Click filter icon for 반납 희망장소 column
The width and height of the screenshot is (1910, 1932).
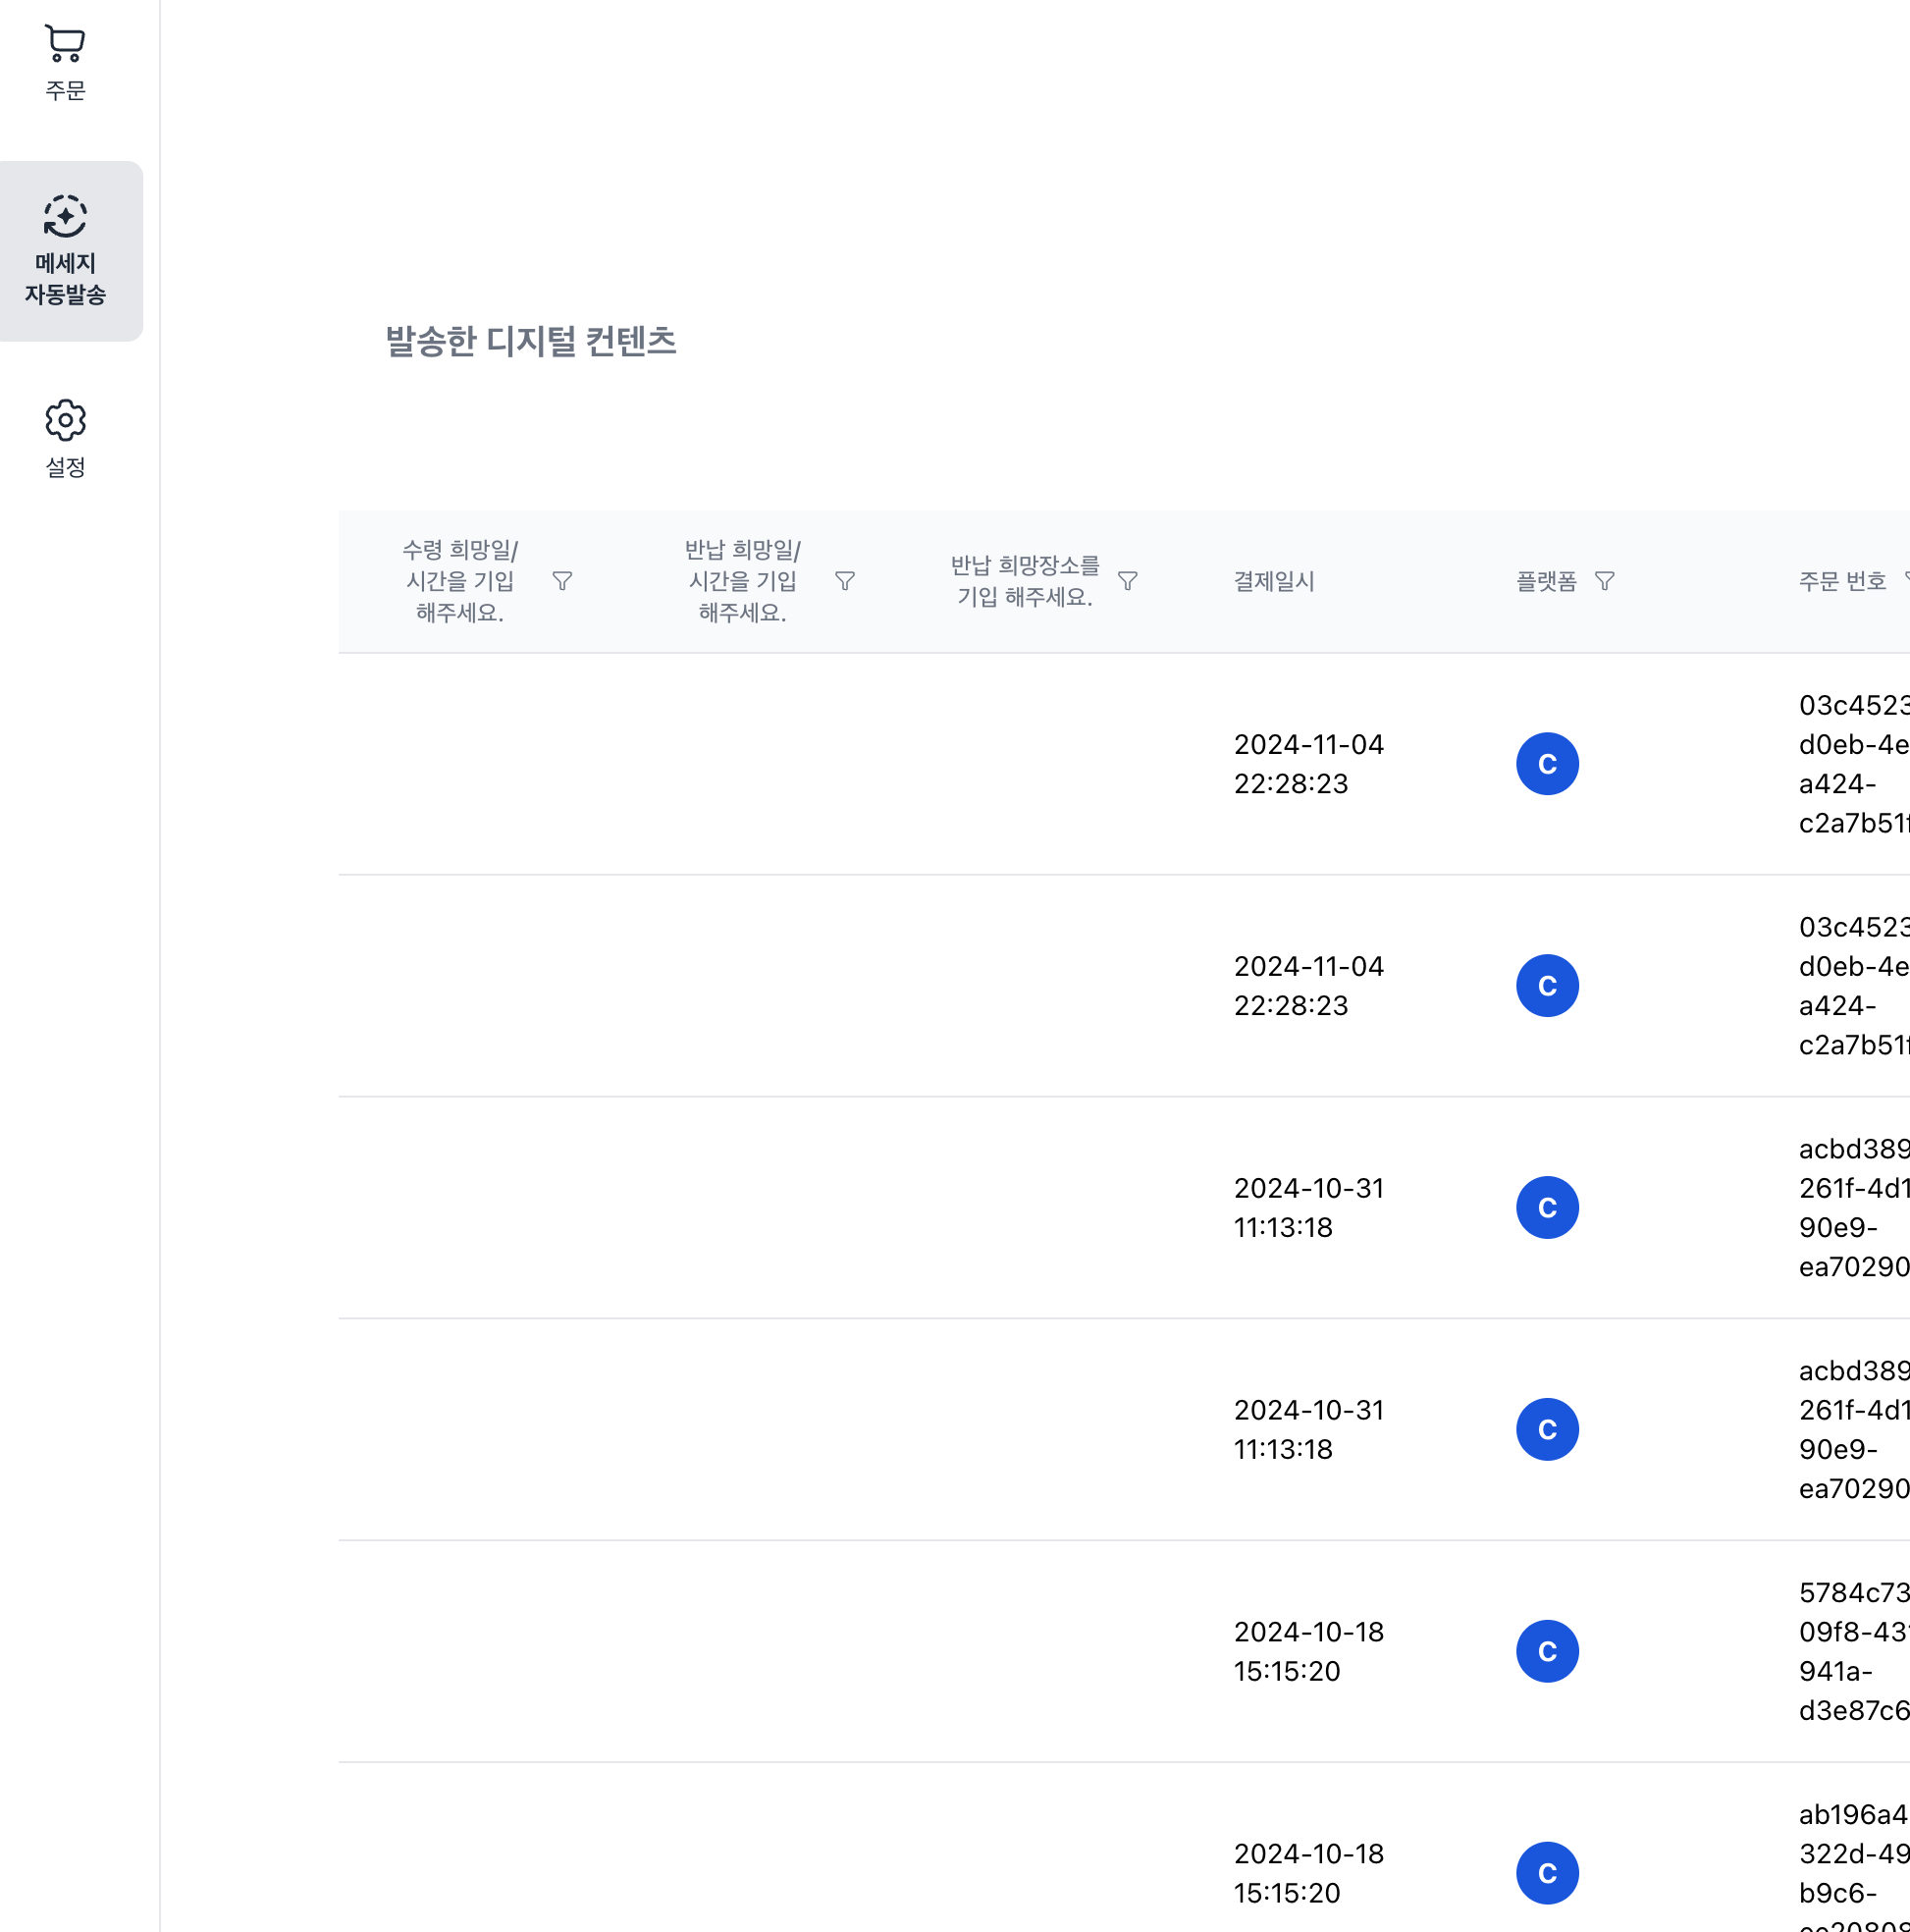[x=1128, y=581]
